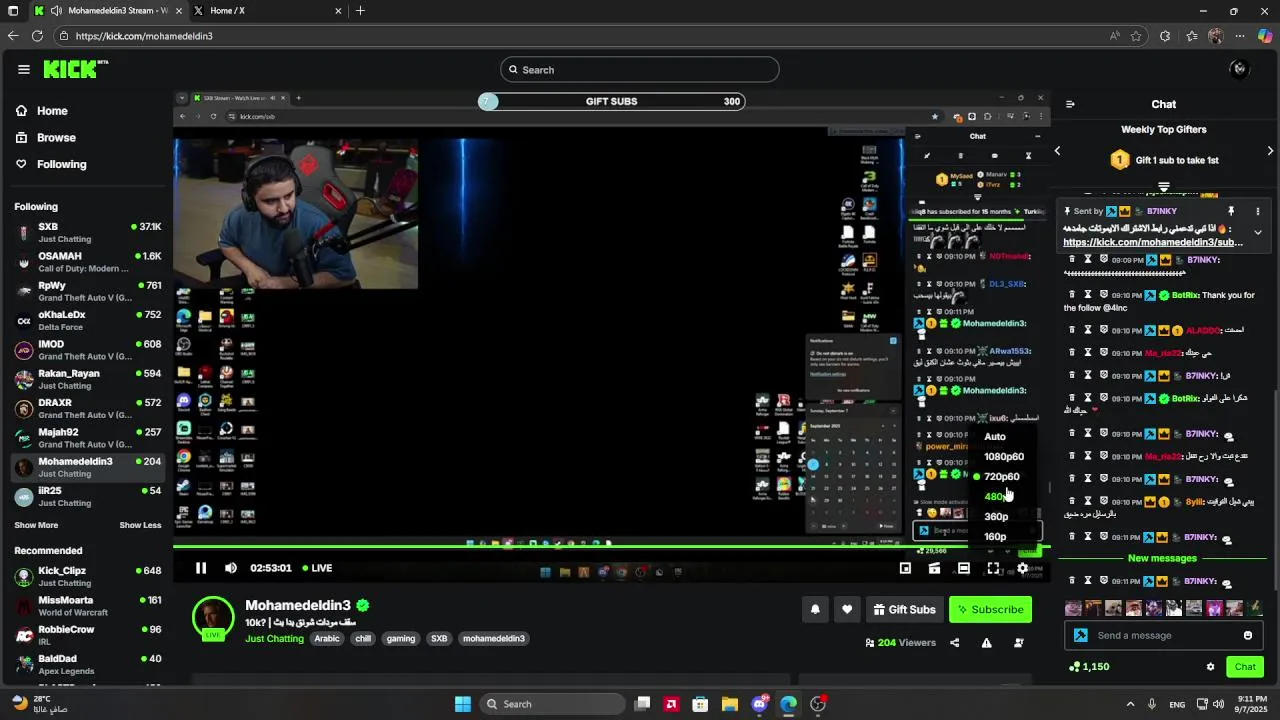Show next Weekly Top Gifters slide

coord(1270,151)
